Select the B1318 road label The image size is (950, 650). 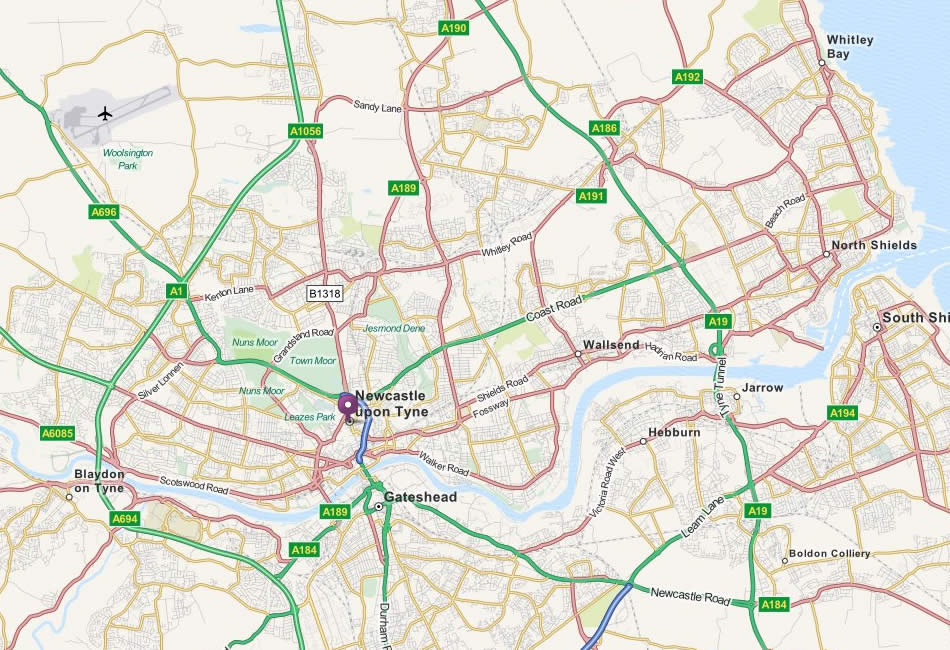coord(325,294)
